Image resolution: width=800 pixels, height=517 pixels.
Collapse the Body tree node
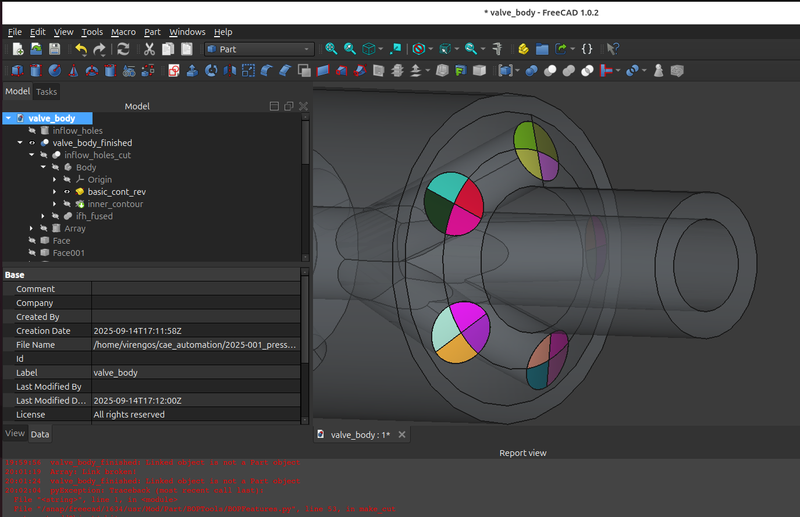pyautogui.click(x=43, y=167)
